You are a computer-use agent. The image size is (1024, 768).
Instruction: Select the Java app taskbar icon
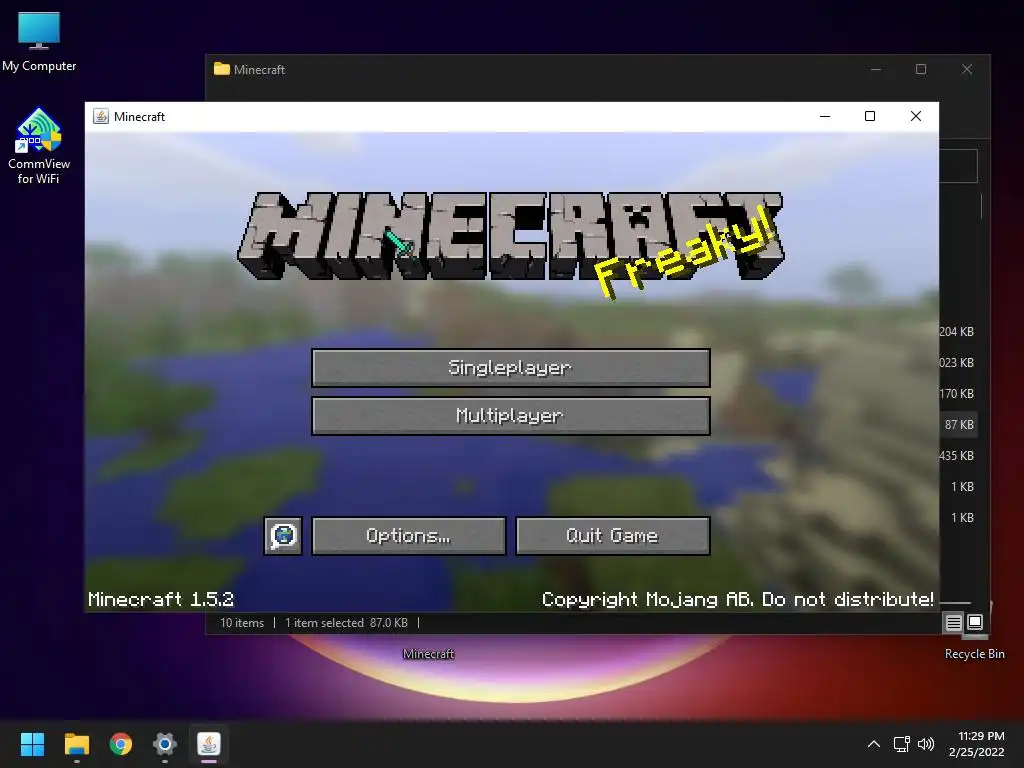[x=209, y=744]
